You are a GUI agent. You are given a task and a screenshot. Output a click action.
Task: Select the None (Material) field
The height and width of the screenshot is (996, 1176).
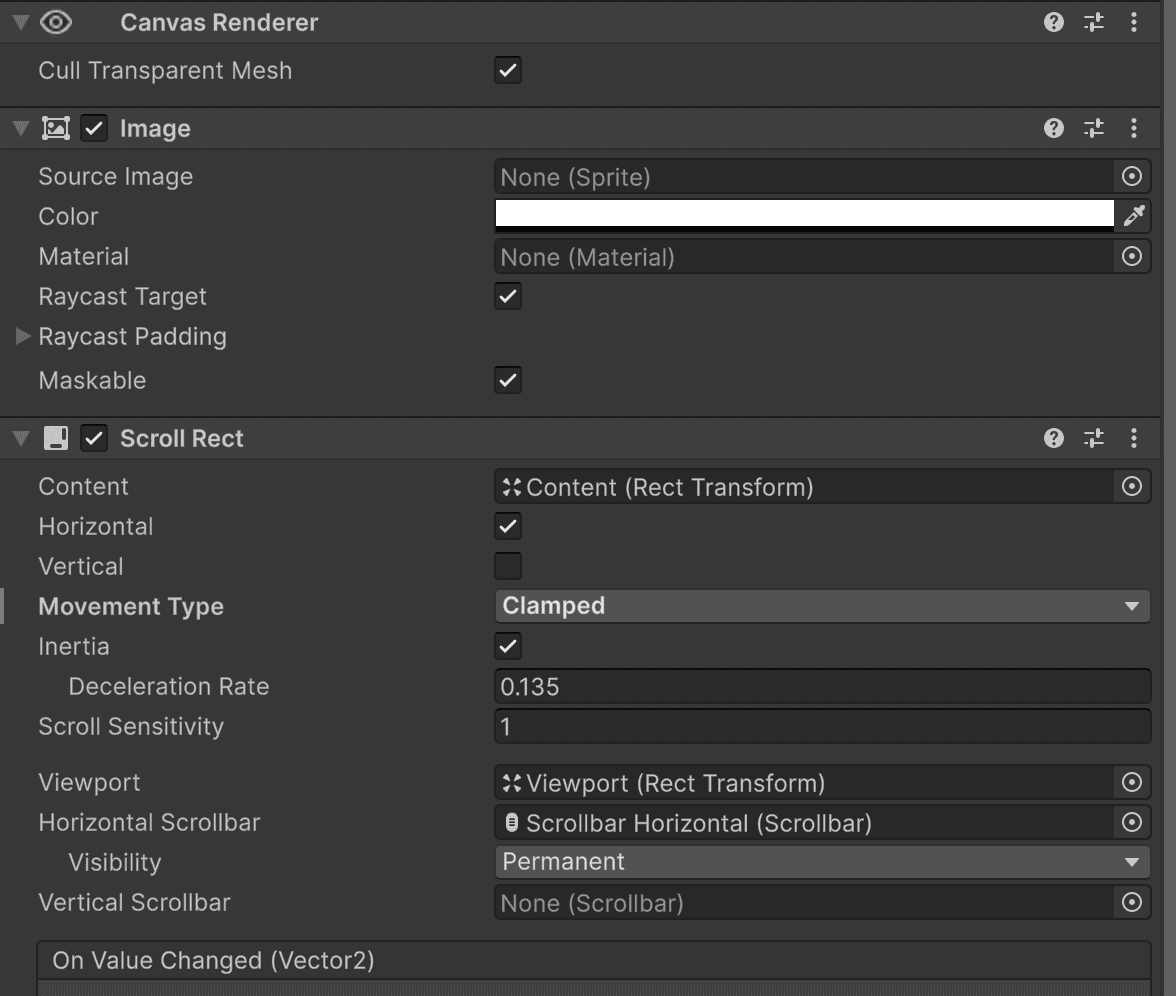804,256
